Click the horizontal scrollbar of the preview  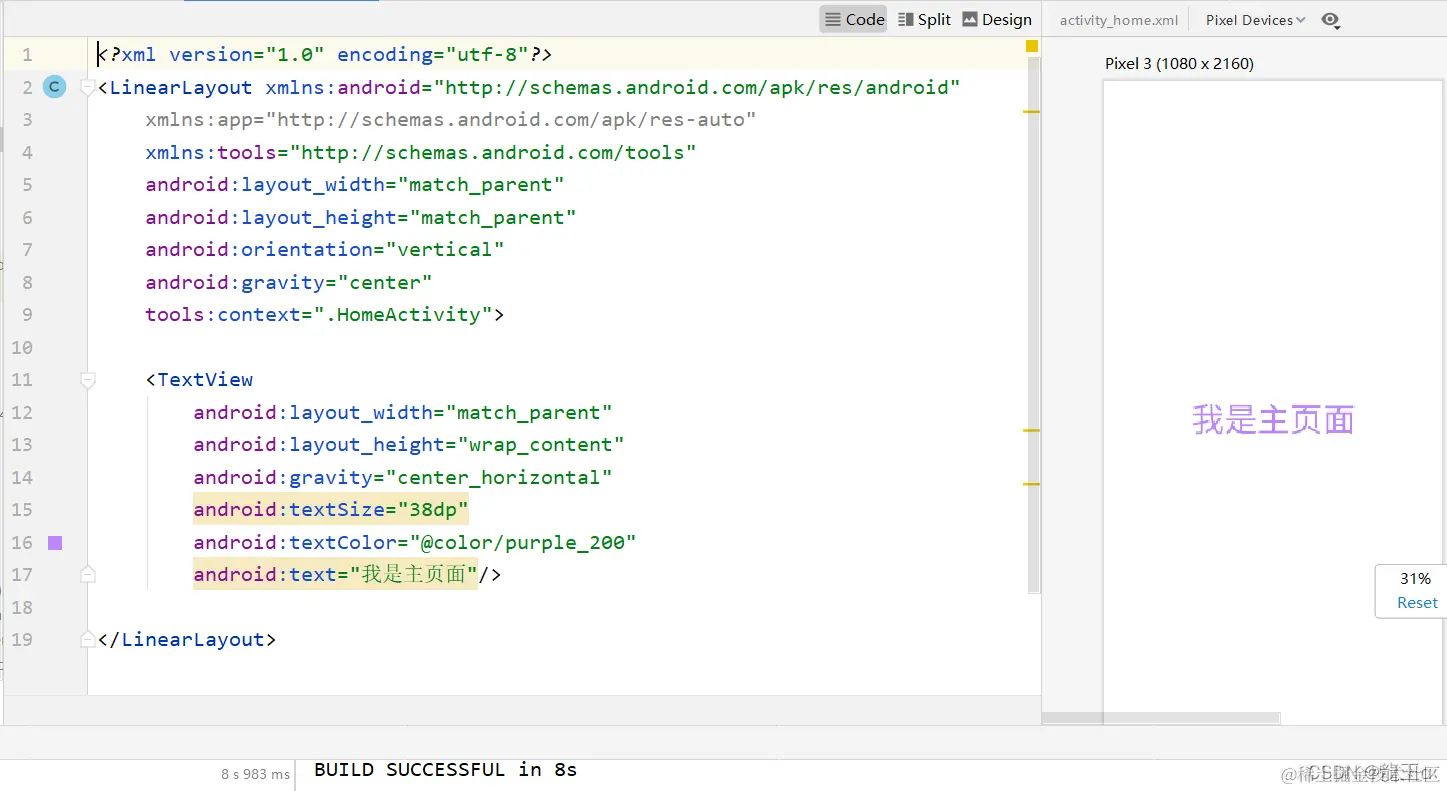(x=1161, y=718)
